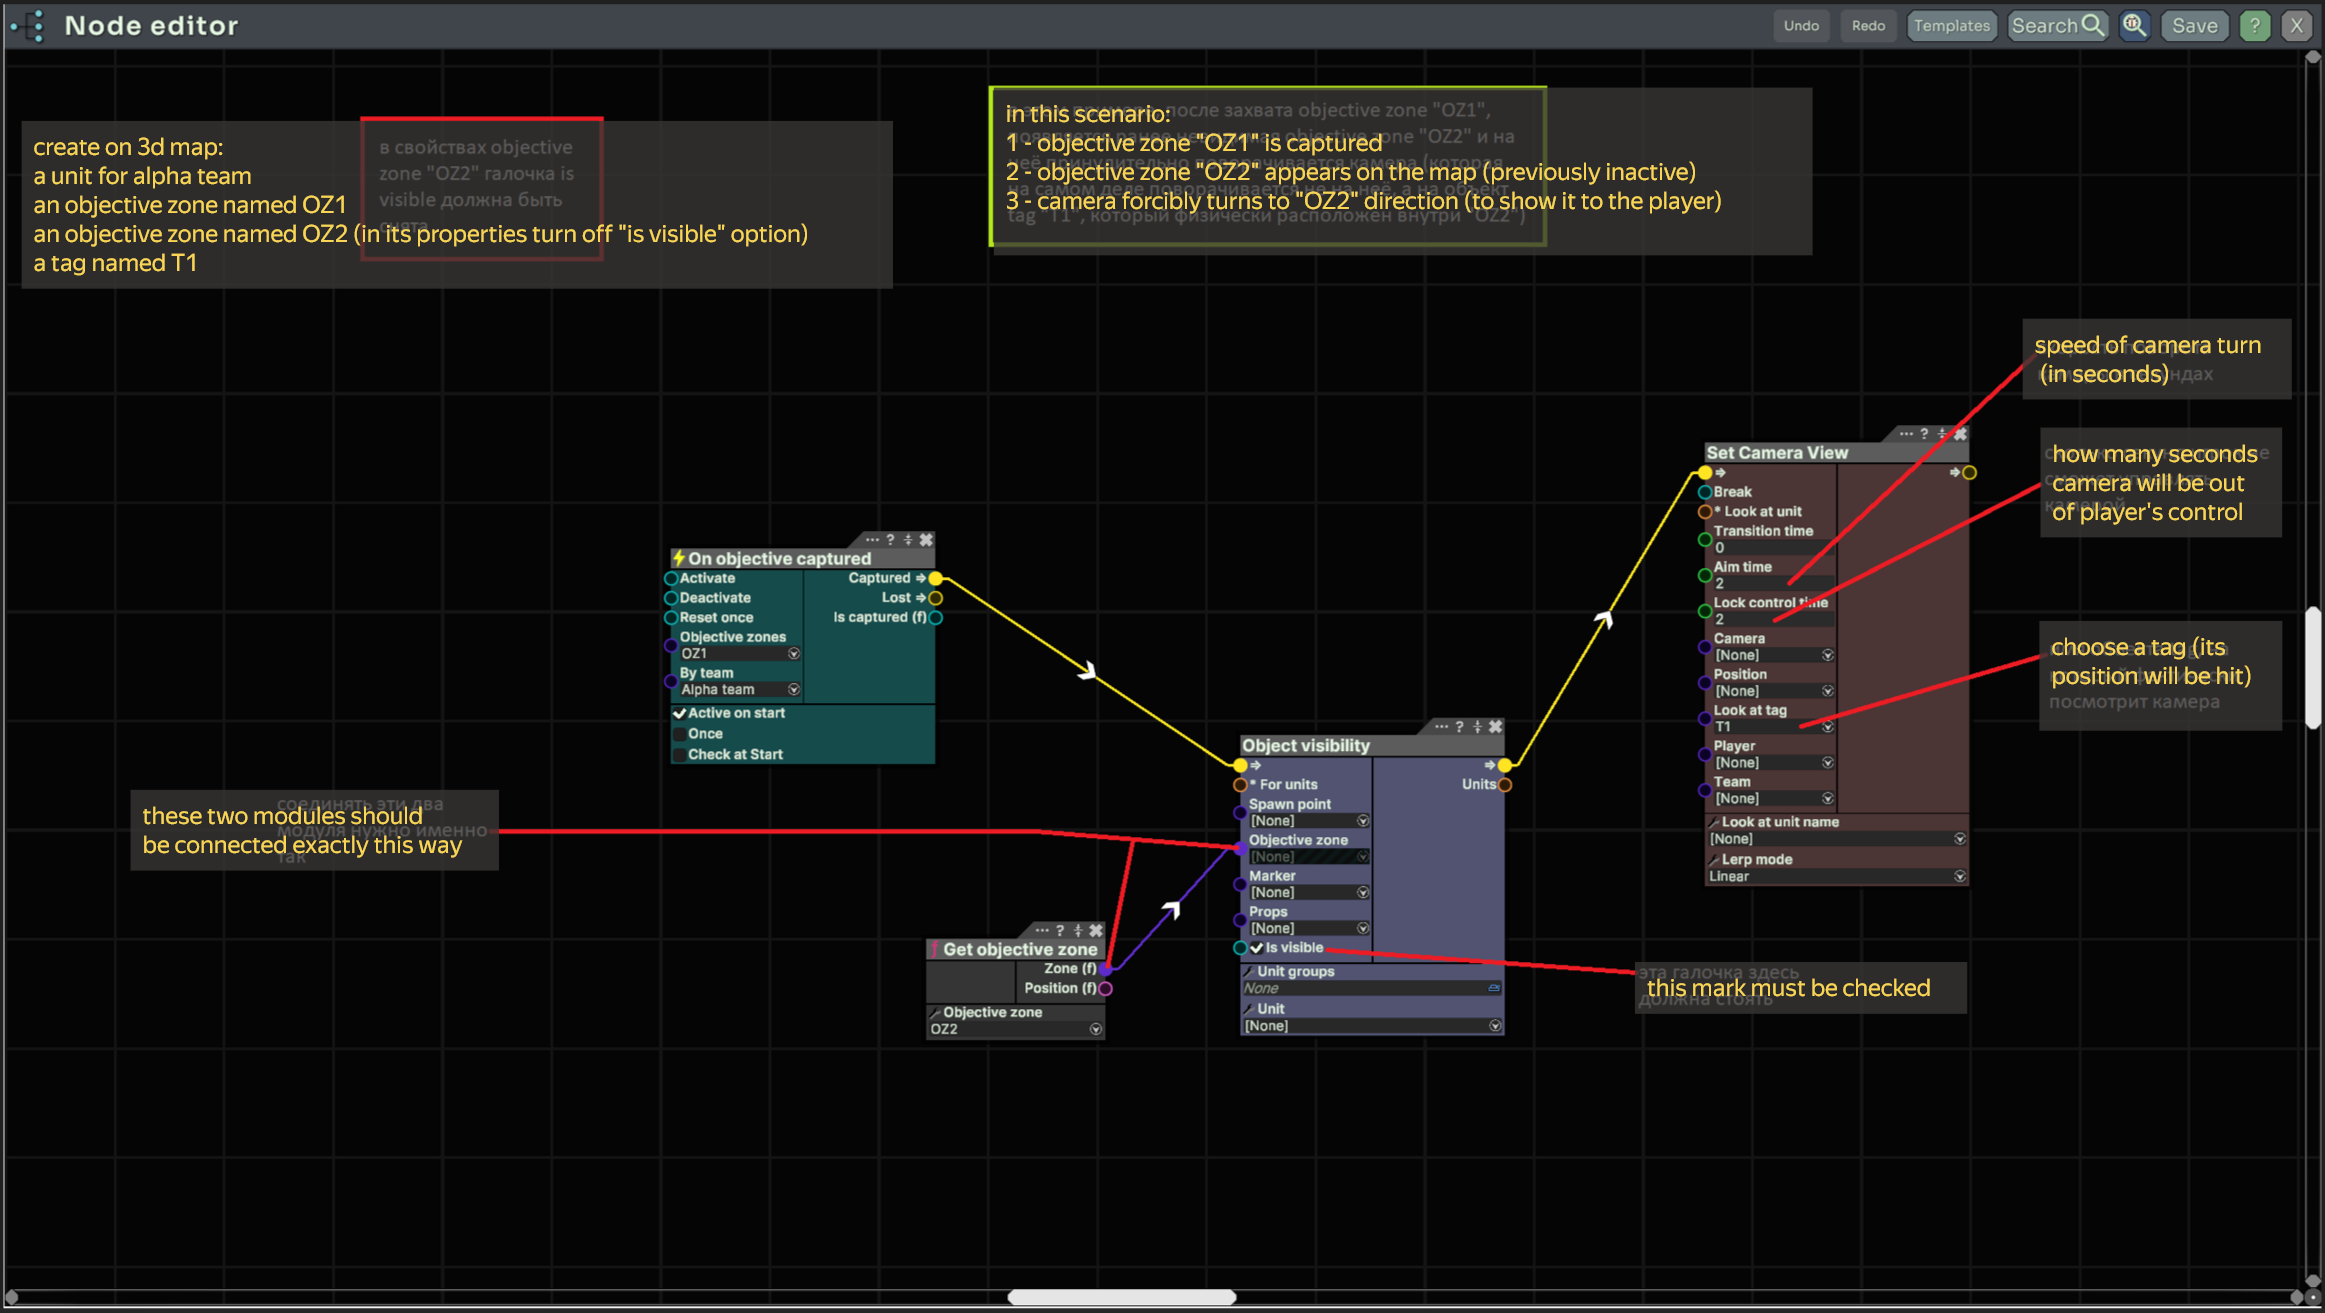Image resolution: width=2325 pixels, height=1313 pixels.
Task: Click the Undo button
Action: tap(1801, 26)
